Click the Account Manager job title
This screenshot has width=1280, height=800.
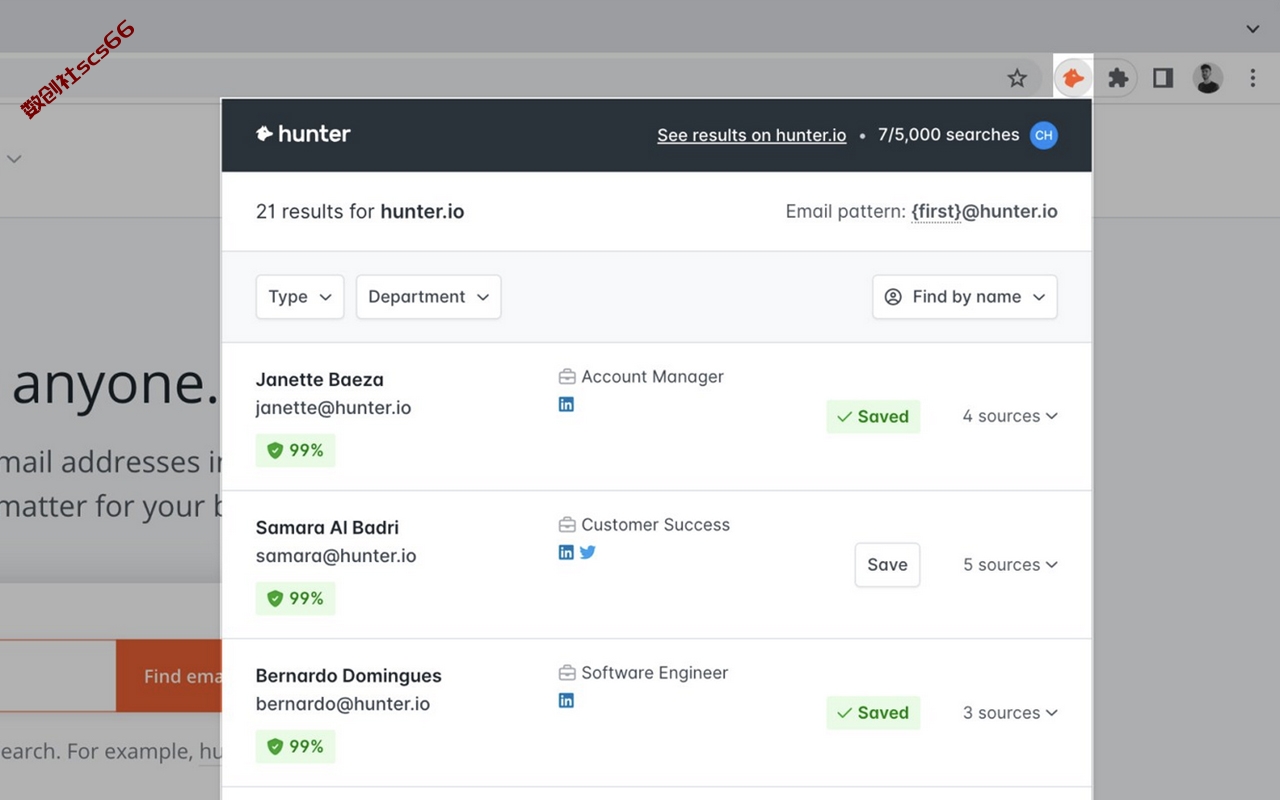(653, 377)
